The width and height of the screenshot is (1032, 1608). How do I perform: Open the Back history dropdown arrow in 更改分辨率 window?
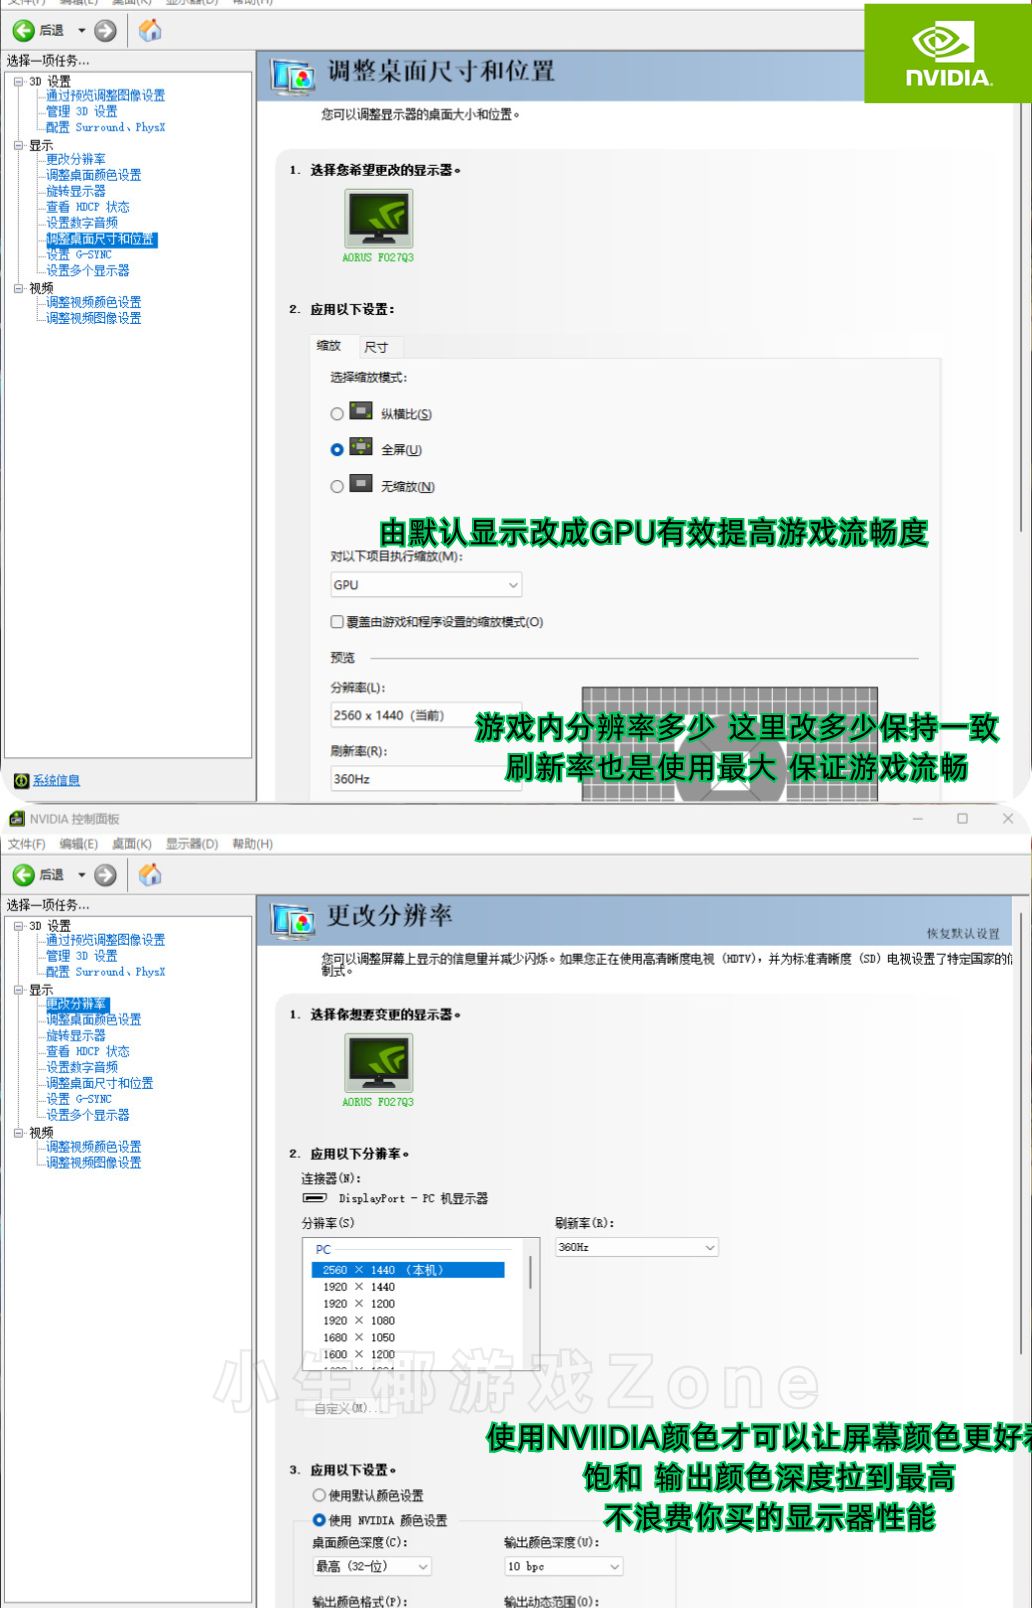click(82, 875)
